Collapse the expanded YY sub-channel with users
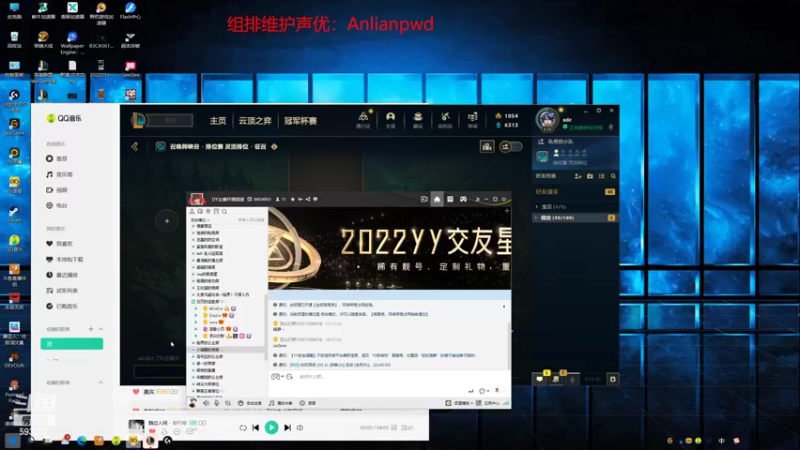The image size is (800, 450). [193, 302]
